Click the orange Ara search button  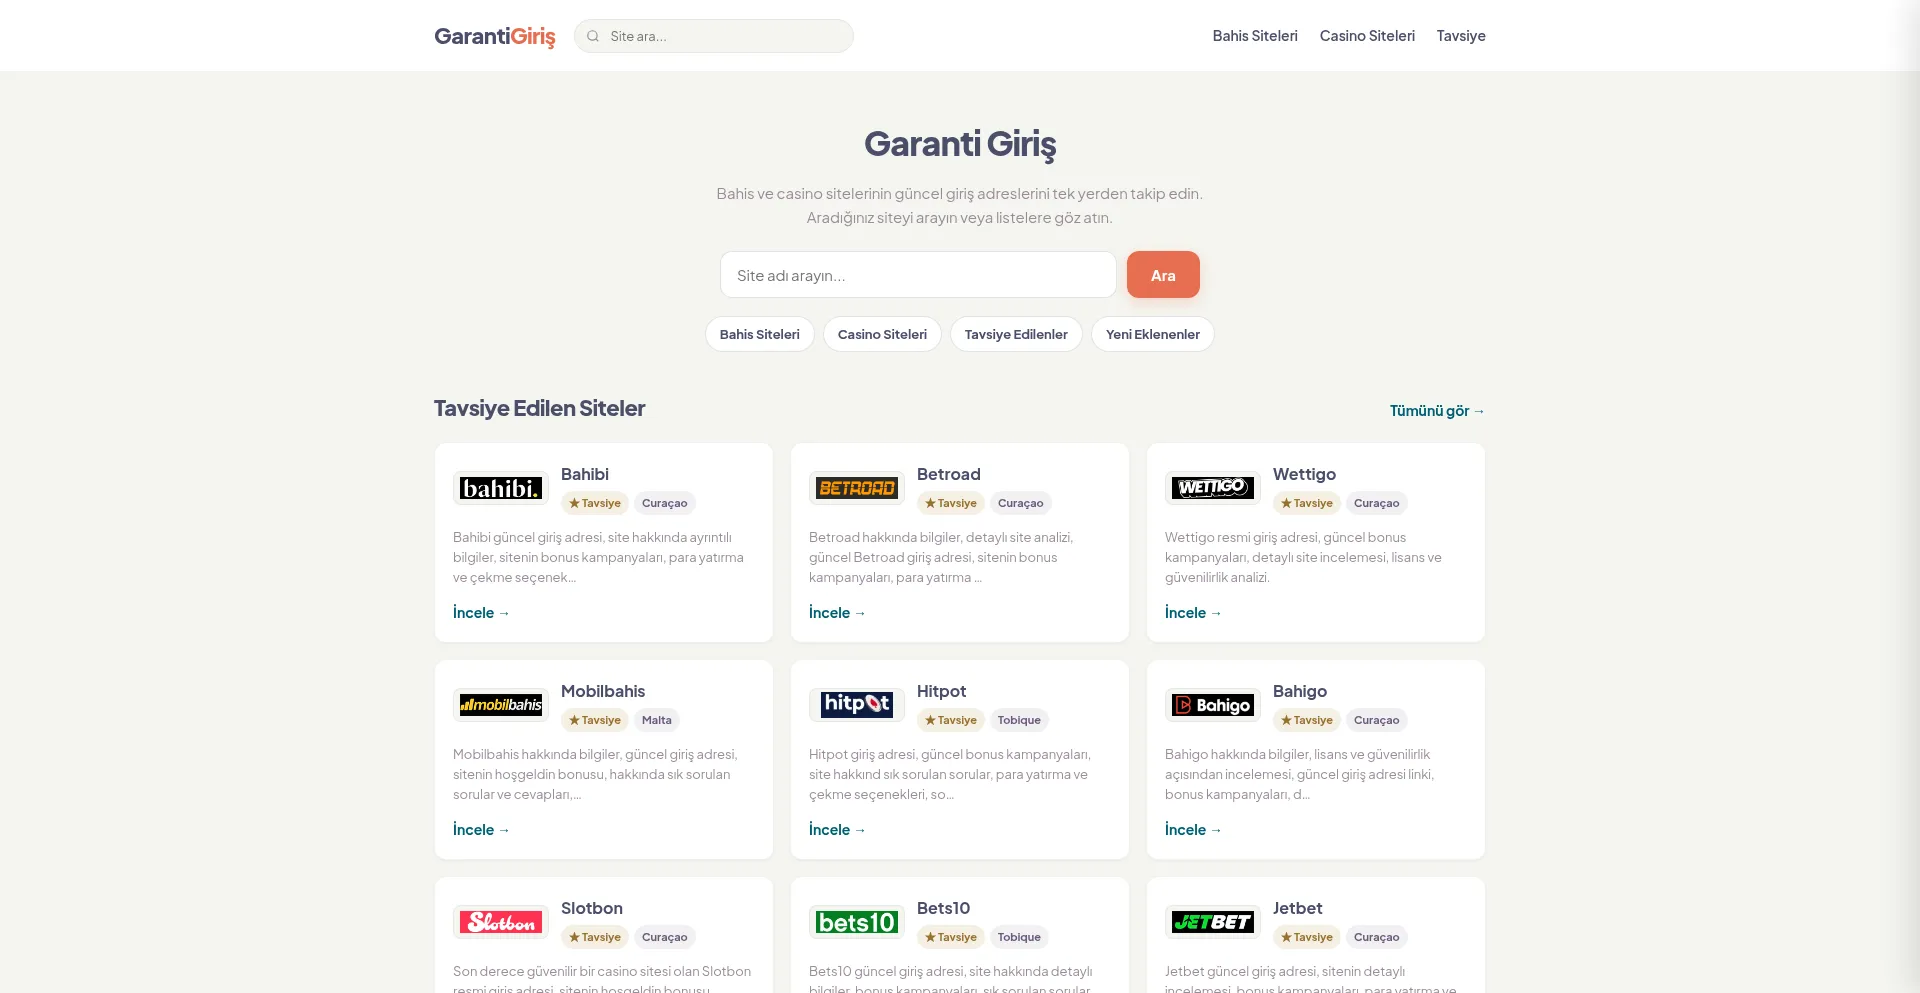point(1163,275)
